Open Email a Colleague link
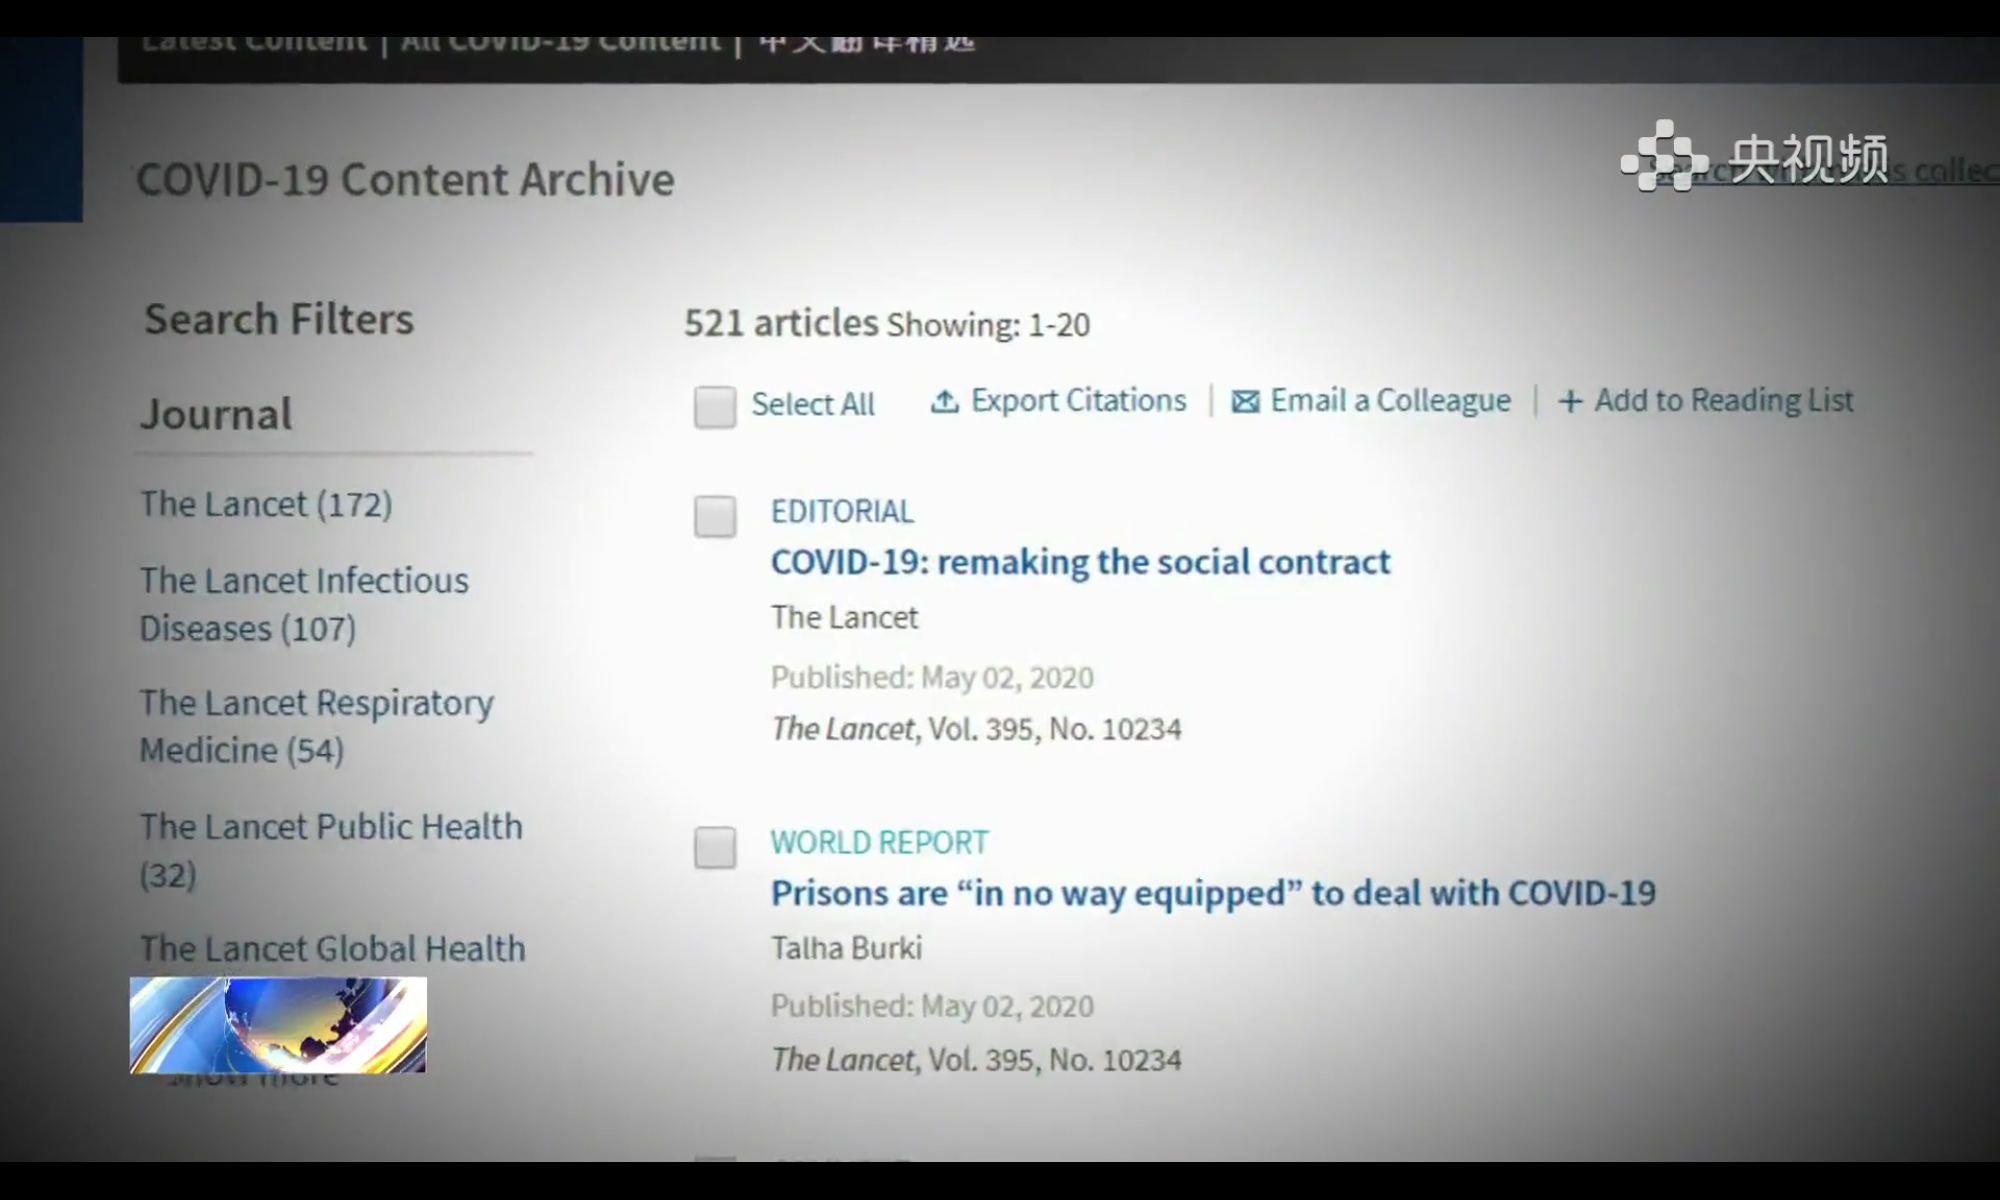This screenshot has width=2000, height=1200. pos(1390,401)
